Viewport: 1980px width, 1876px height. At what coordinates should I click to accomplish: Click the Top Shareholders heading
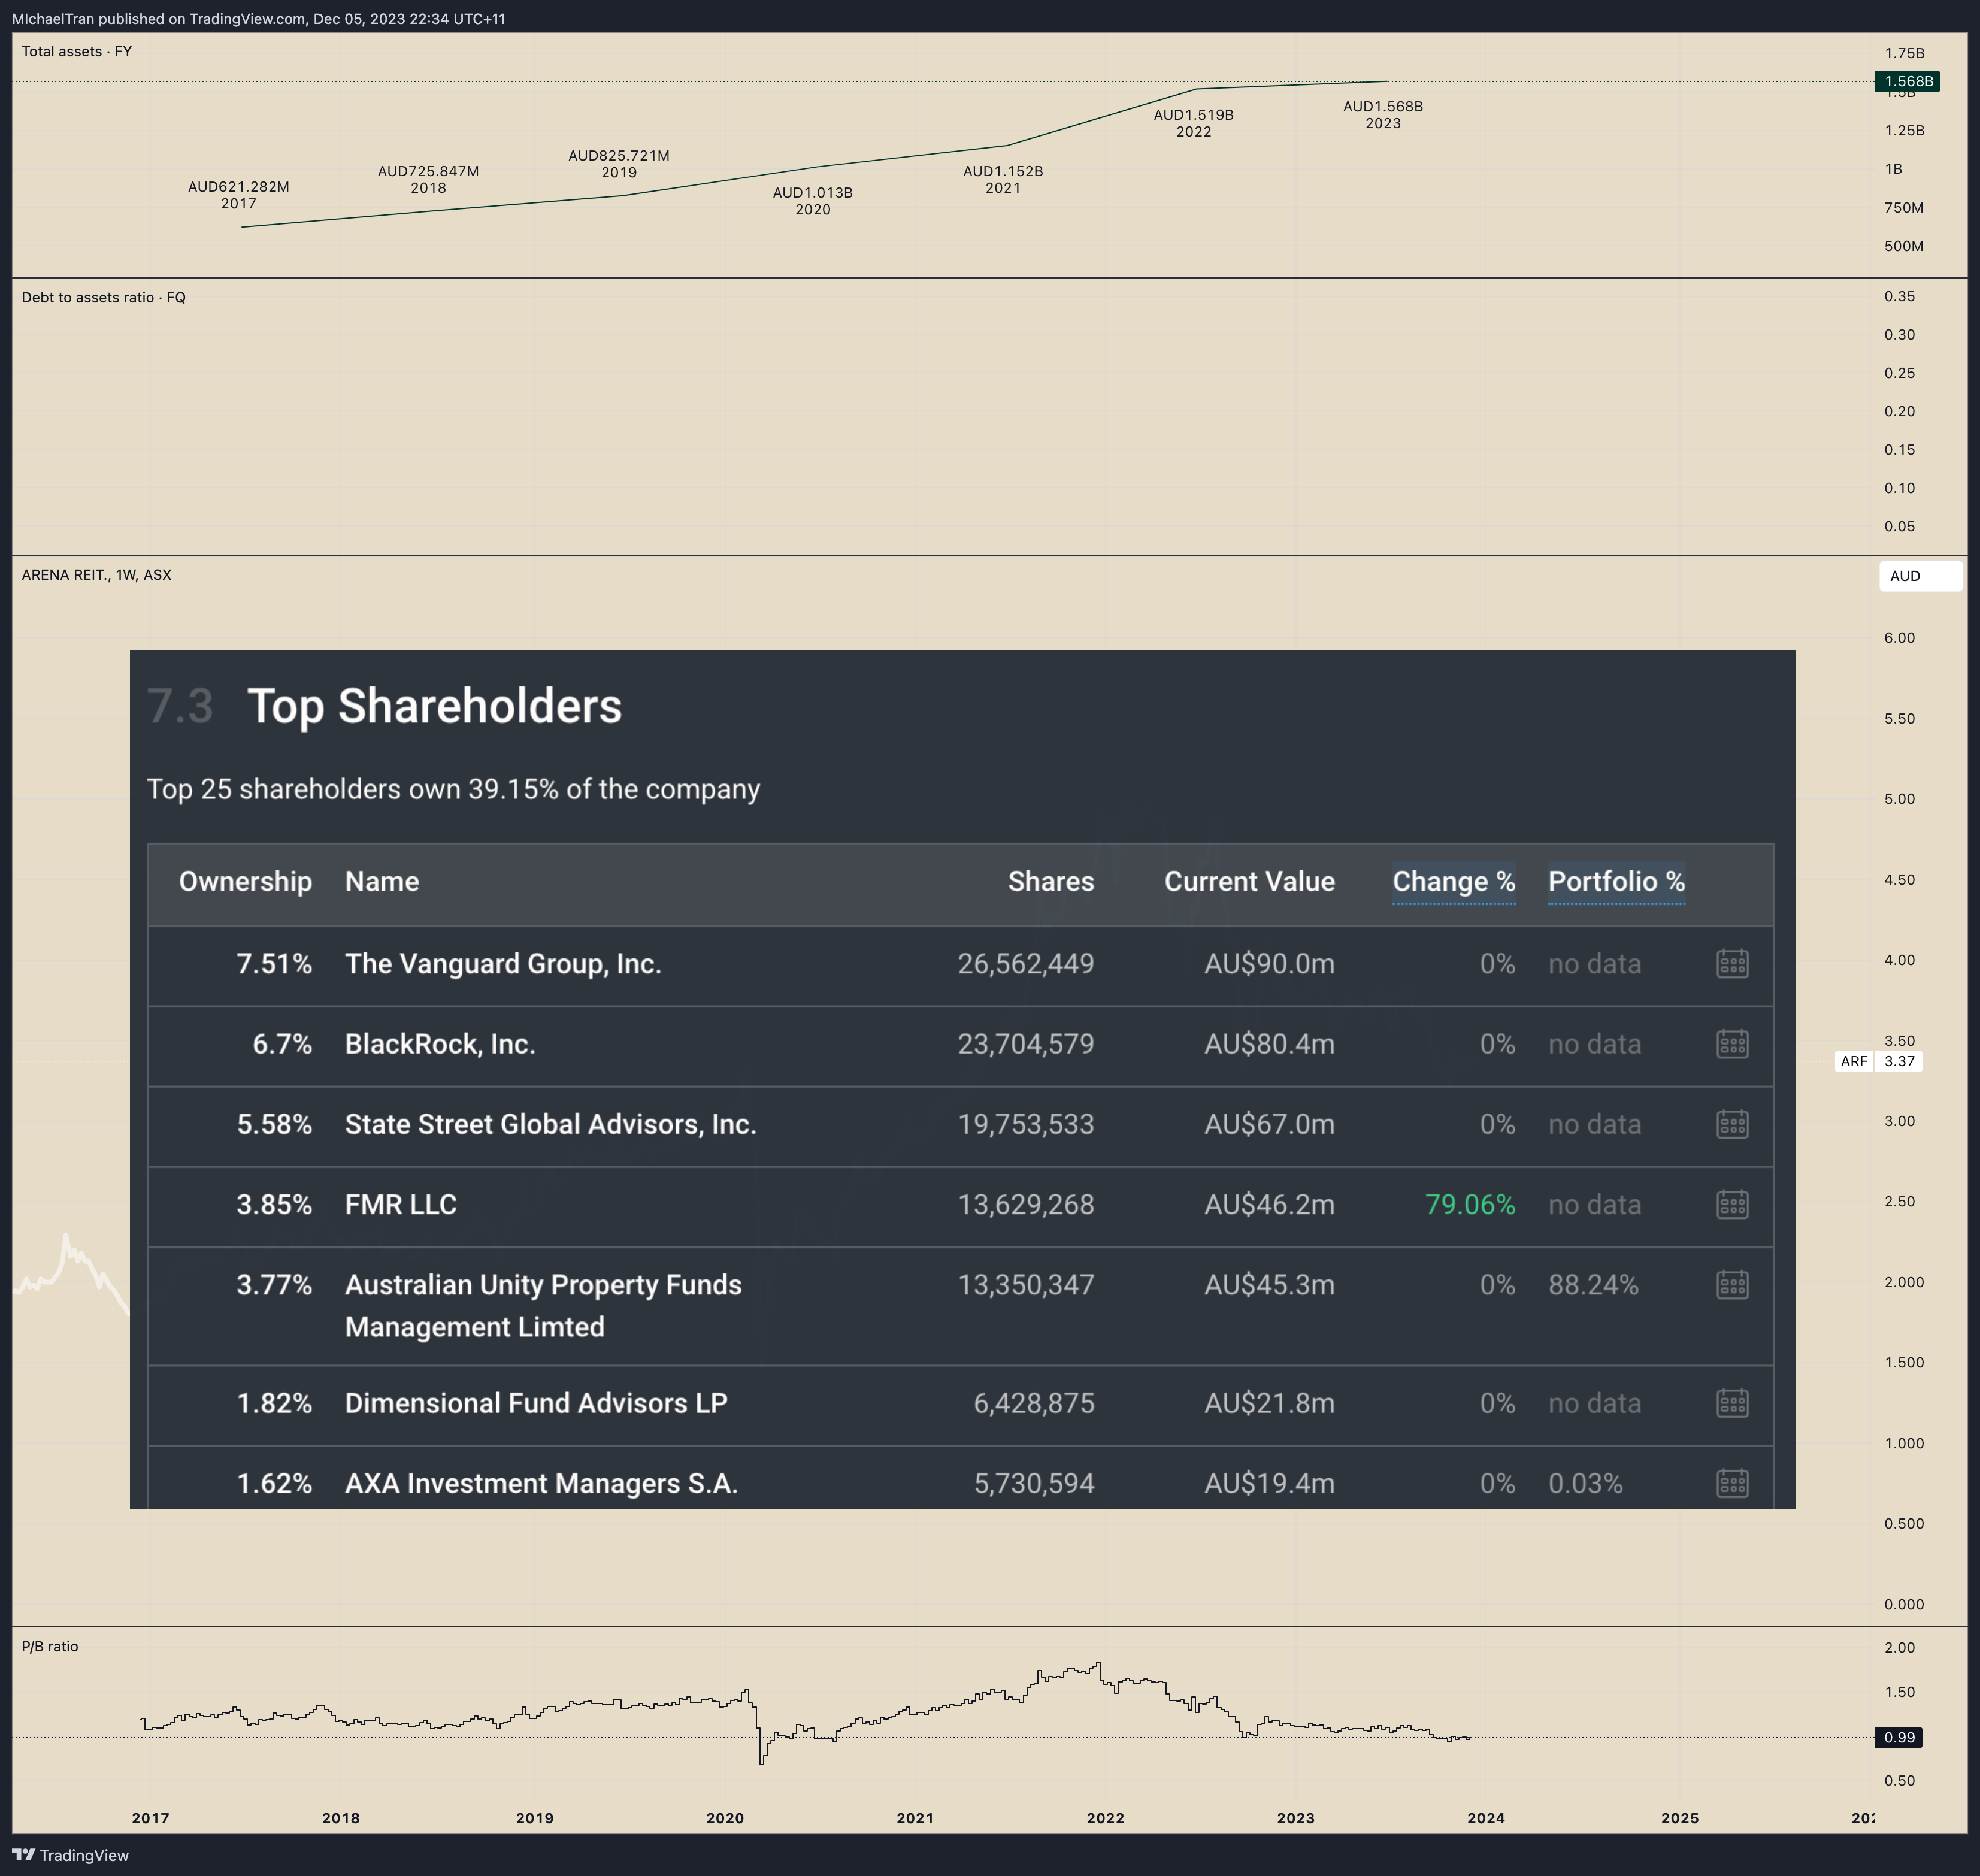435,706
